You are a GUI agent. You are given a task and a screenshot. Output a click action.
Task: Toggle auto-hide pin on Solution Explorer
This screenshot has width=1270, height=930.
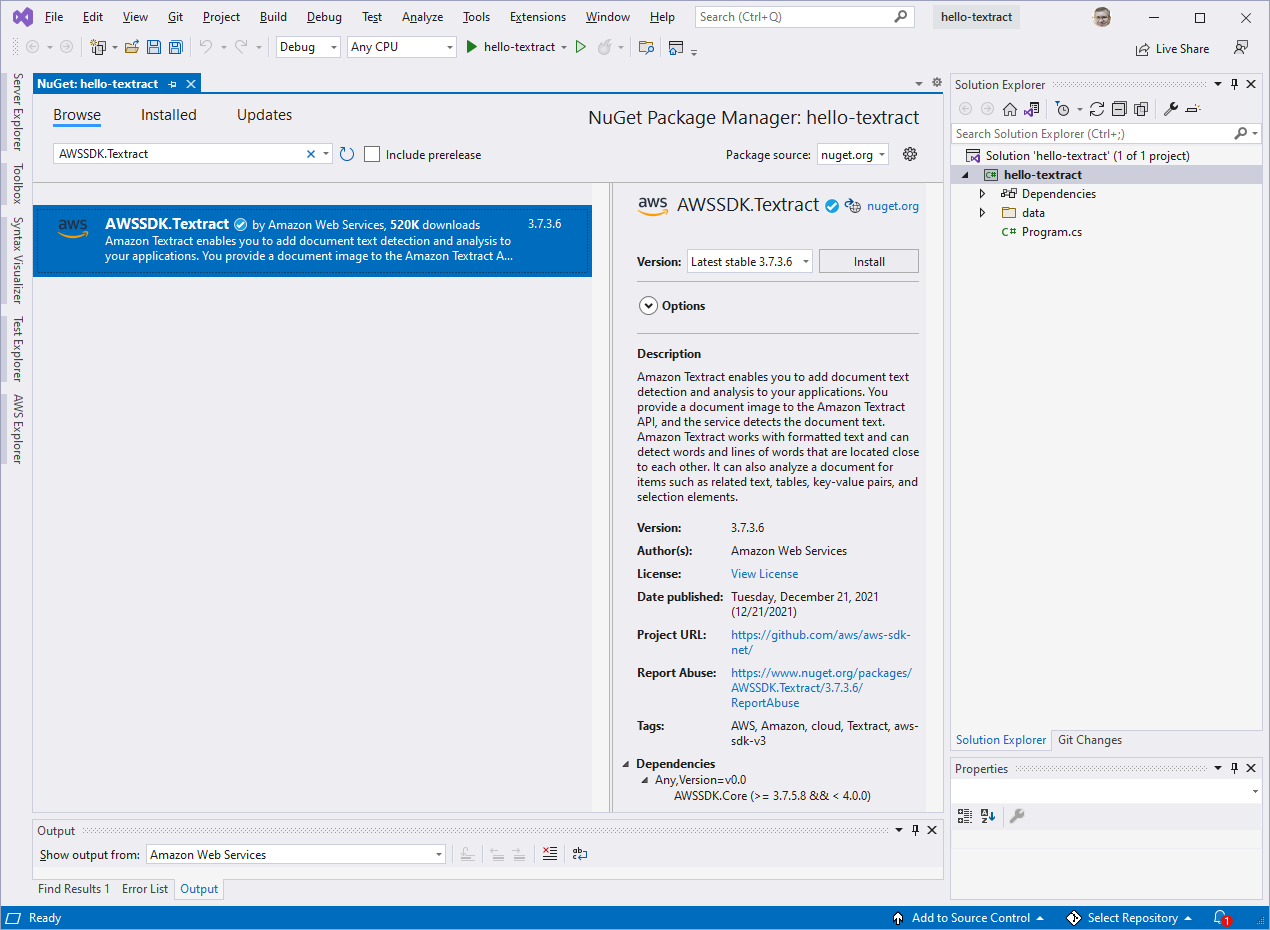[1234, 84]
